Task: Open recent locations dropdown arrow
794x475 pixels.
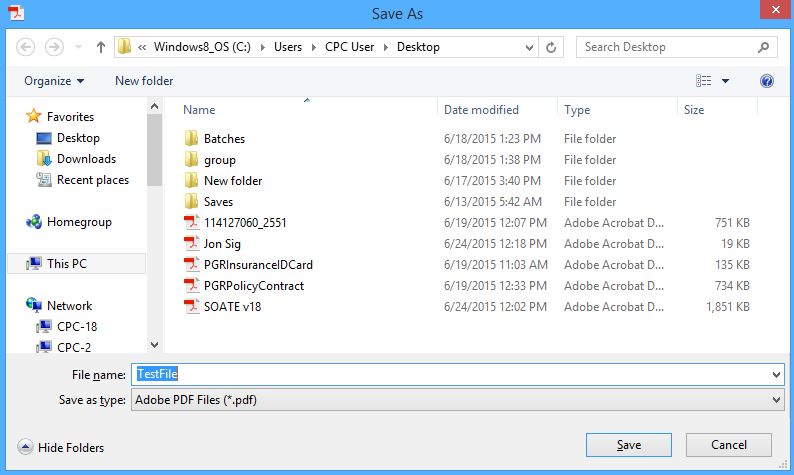Action: pos(78,47)
